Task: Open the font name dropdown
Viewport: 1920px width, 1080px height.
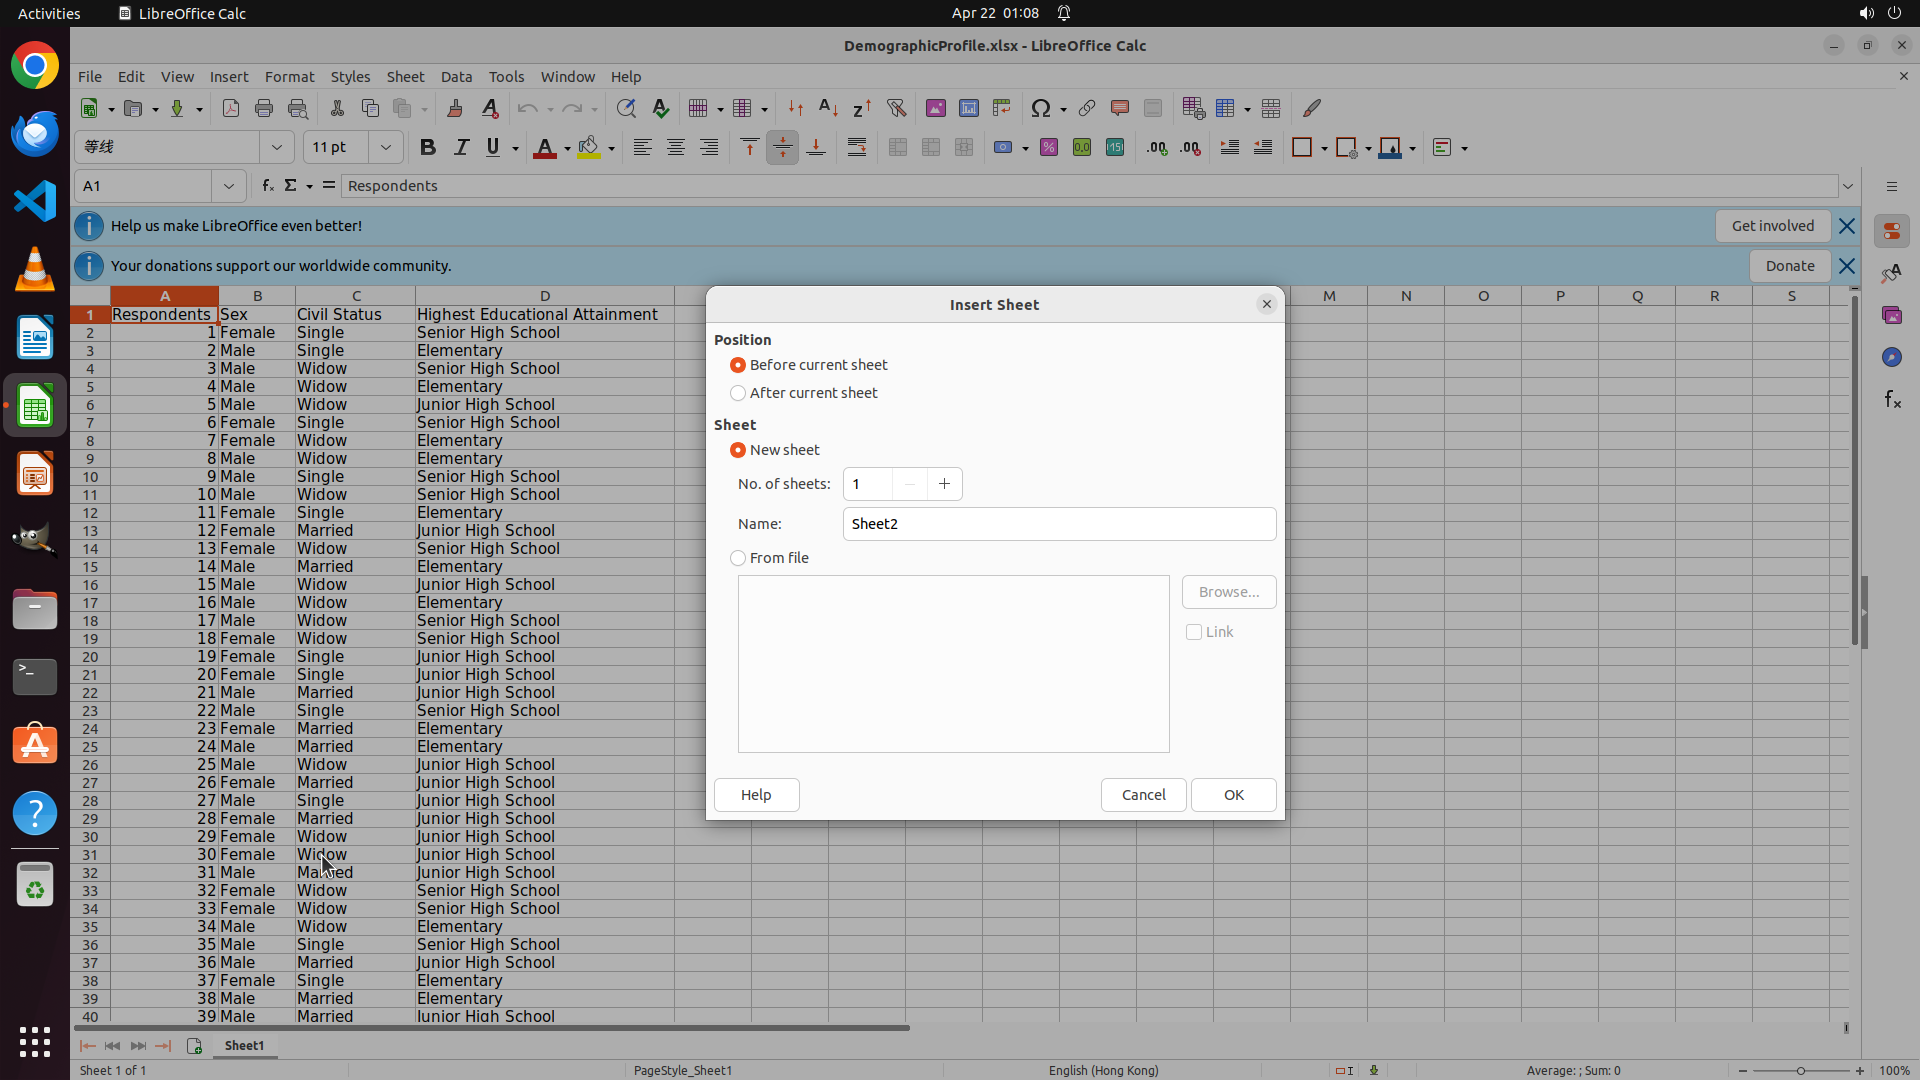Action: click(x=276, y=148)
